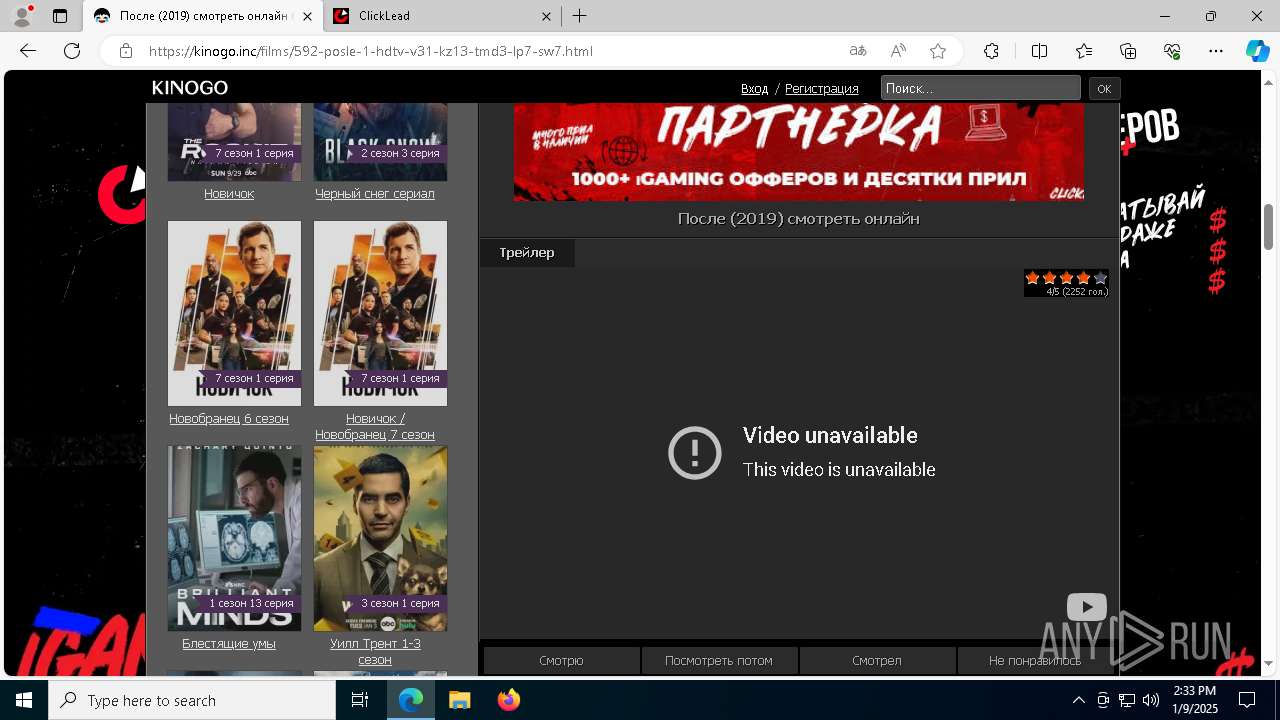Open Уилл Трент poster thumbnail
This screenshot has width=1280, height=720.
click(x=380, y=538)
